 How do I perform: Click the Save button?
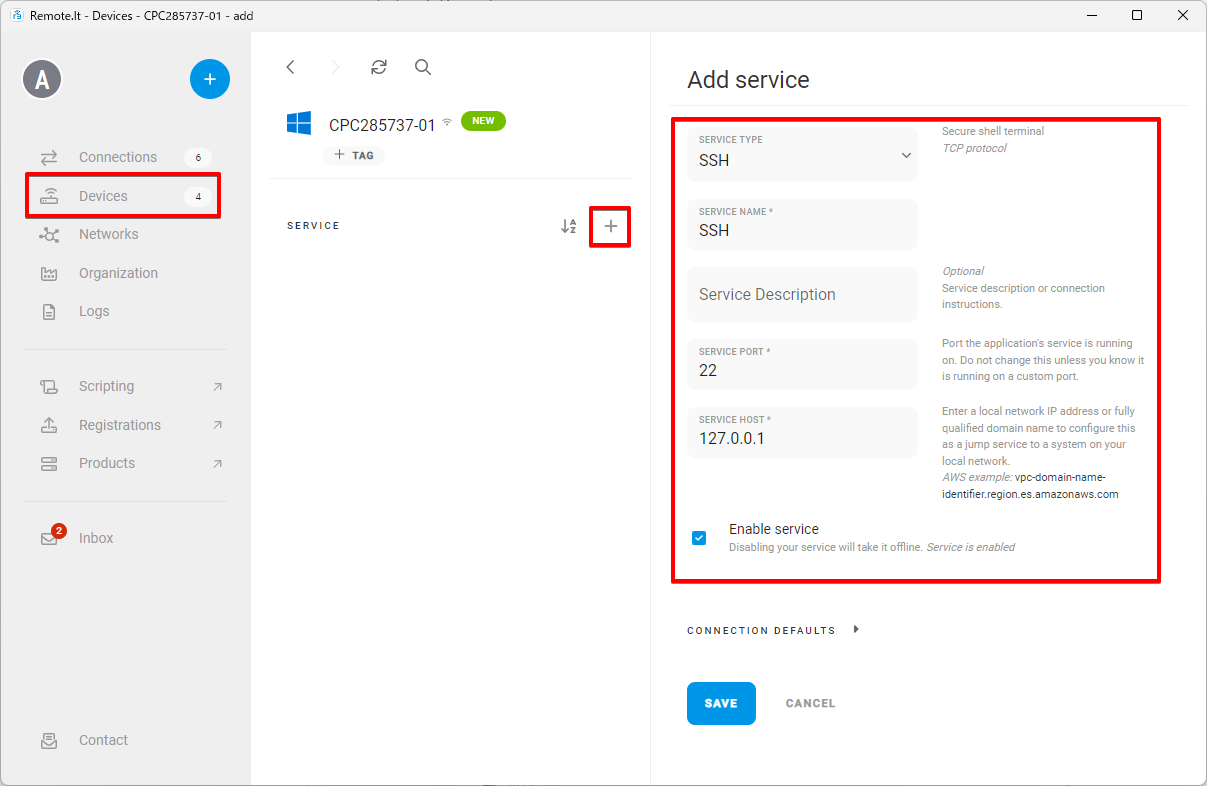(721, 703)
